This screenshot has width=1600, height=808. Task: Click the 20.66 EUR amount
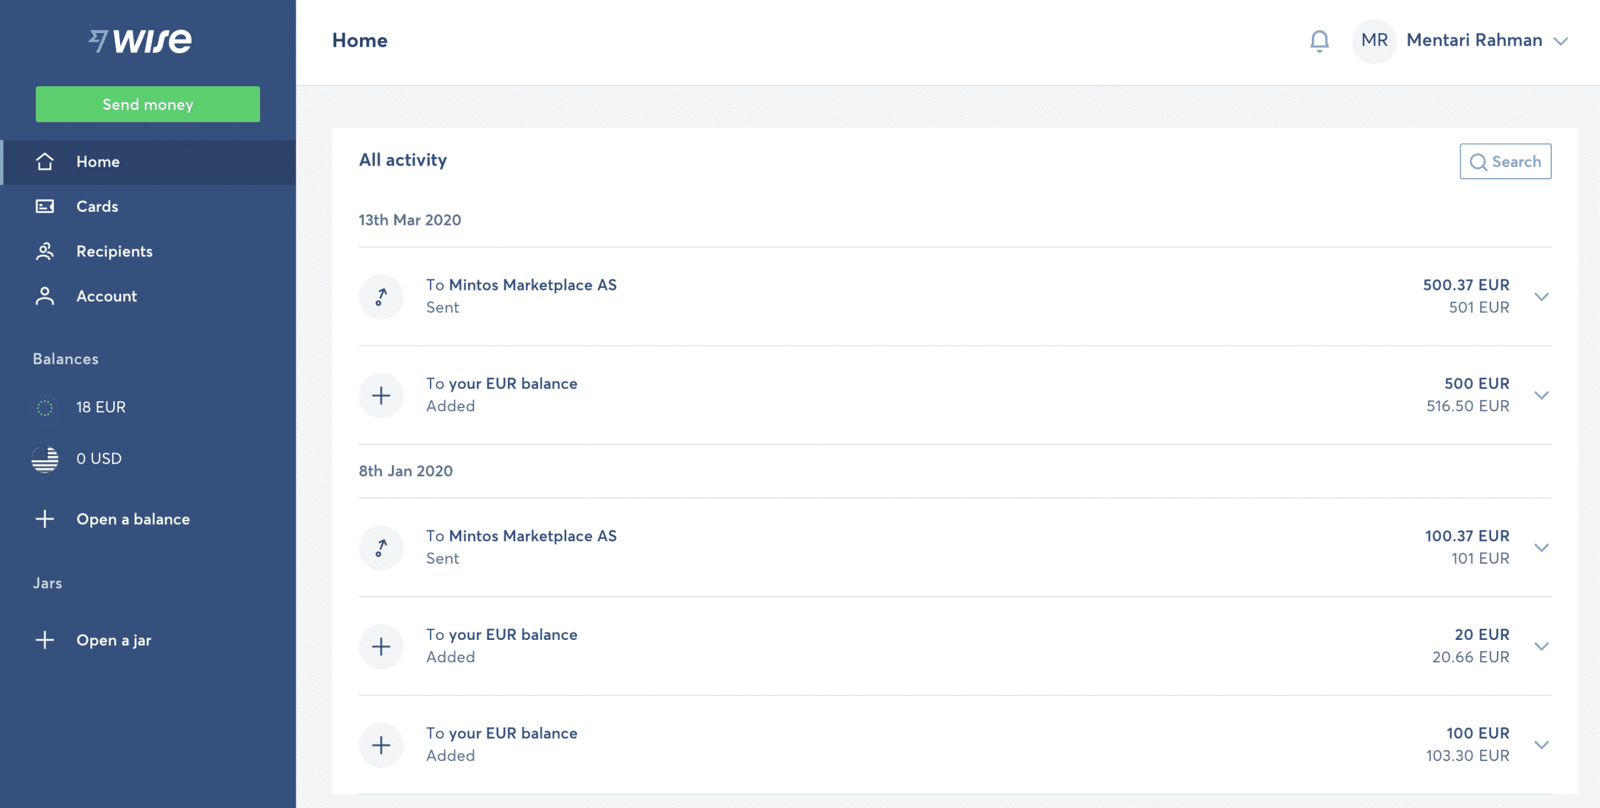(1471, 657)
